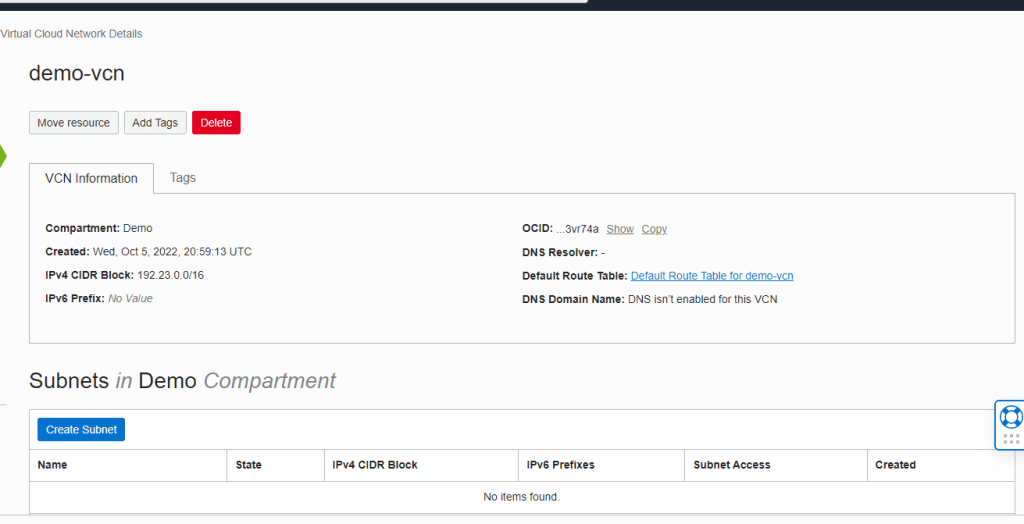Select the VCN Information tab
Viewport: 1024px width, 524px height.
pos(91,179)
